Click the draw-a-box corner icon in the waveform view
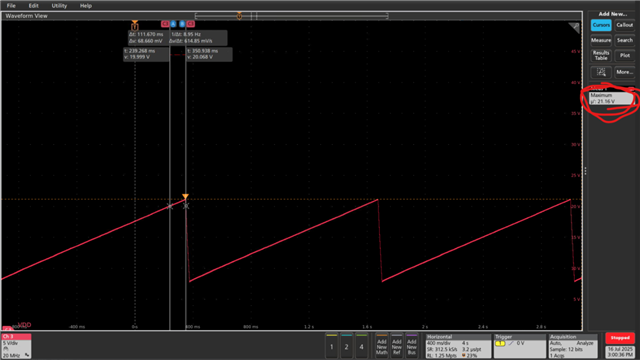This screenshot has height=360, width=640. coord(574,27)
